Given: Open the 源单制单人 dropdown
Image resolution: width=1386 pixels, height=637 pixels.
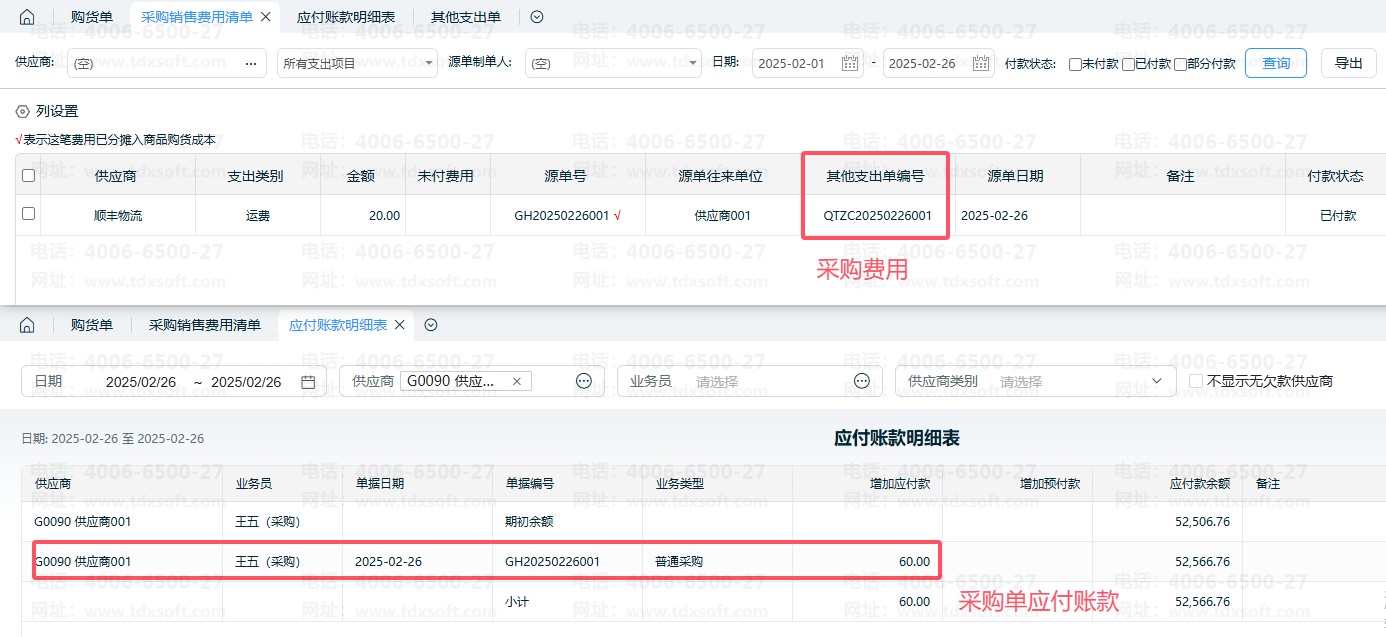Looking at the screenshot, I should point(613,63).
